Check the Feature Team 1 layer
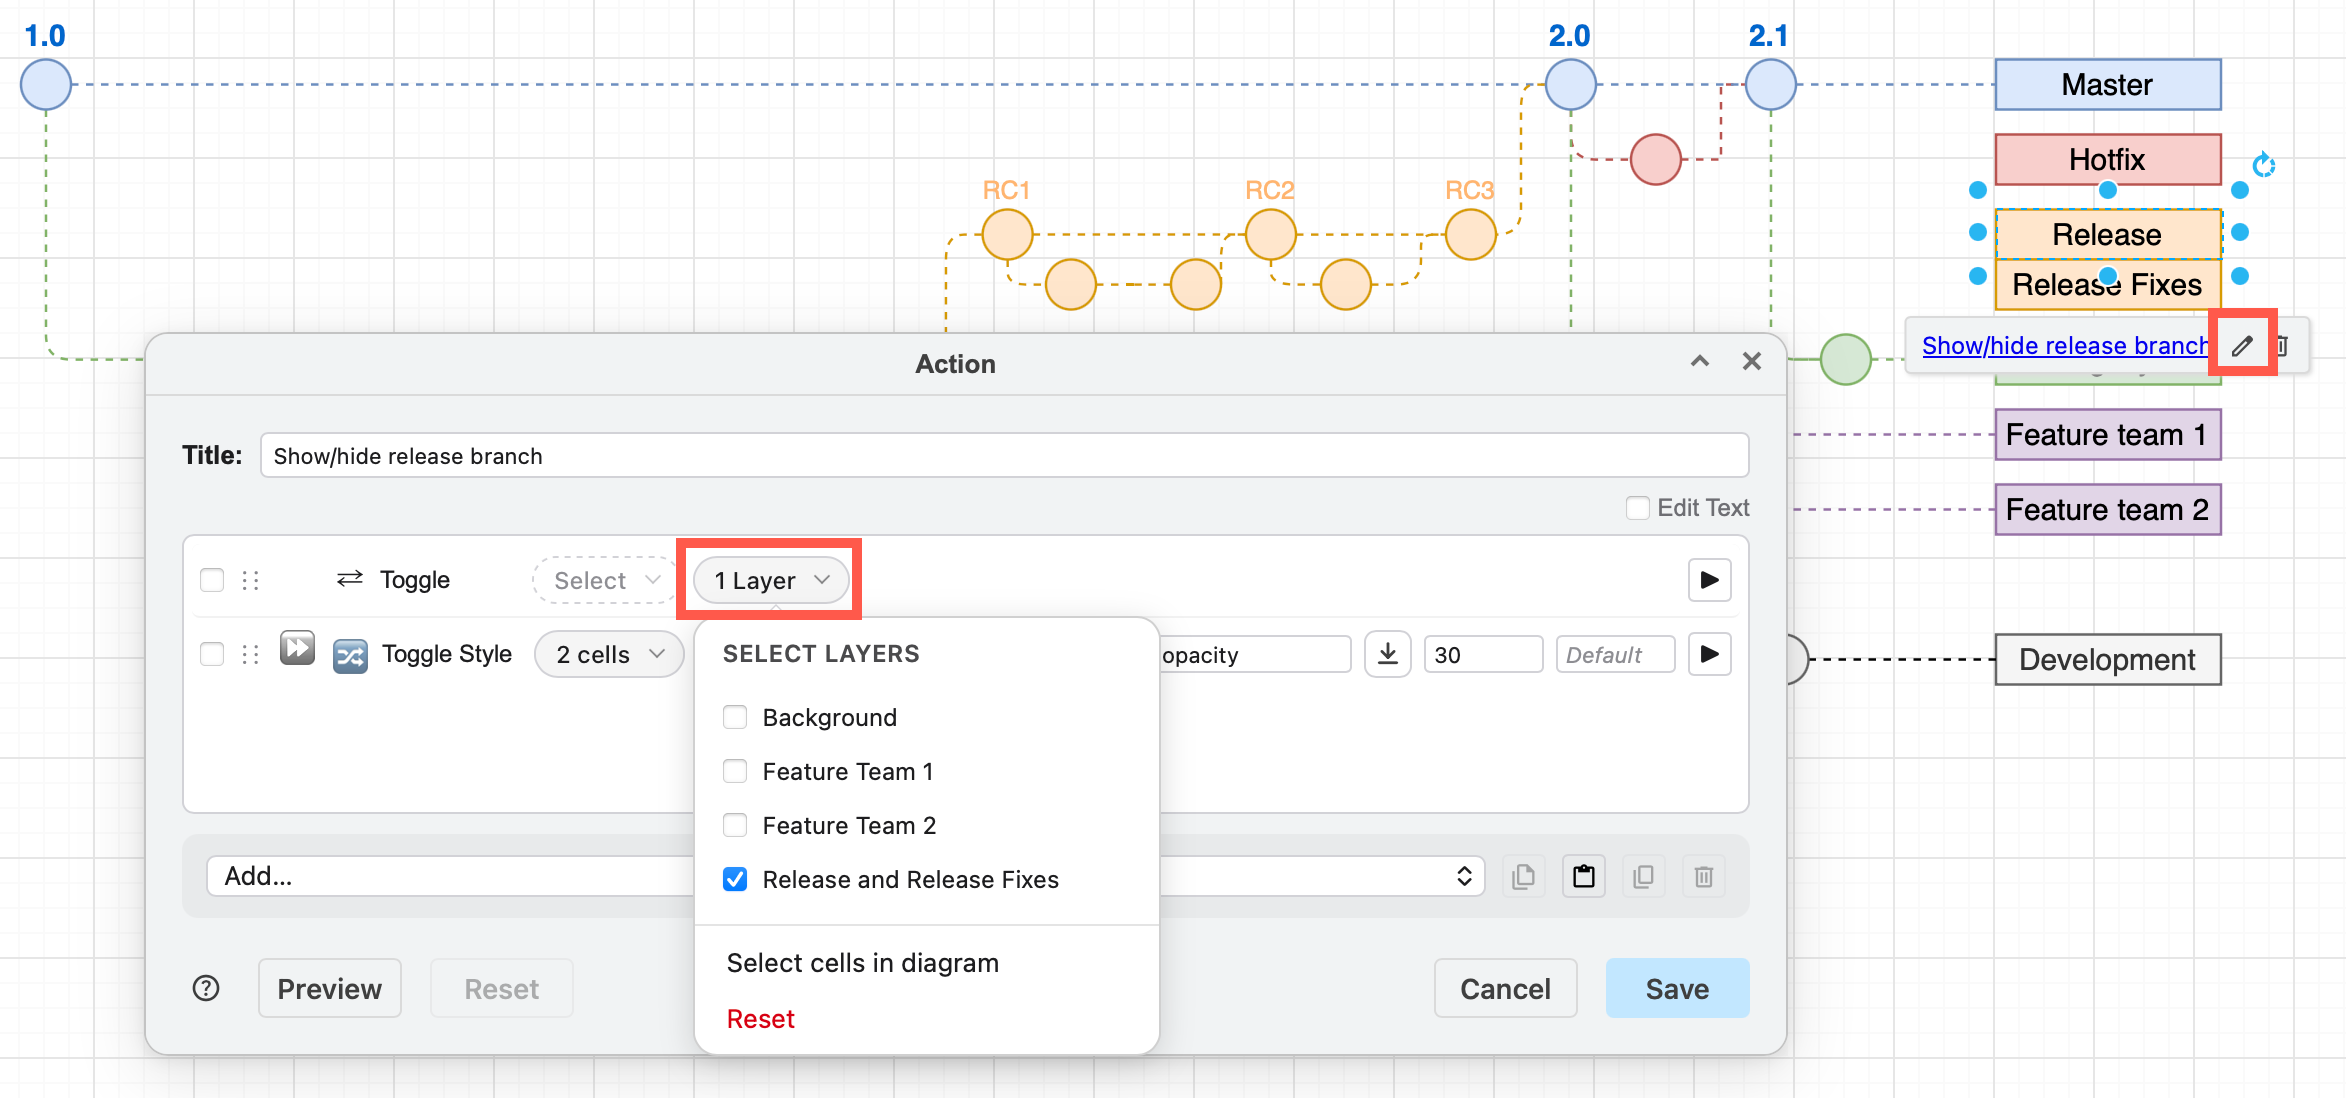 point(735,771)
